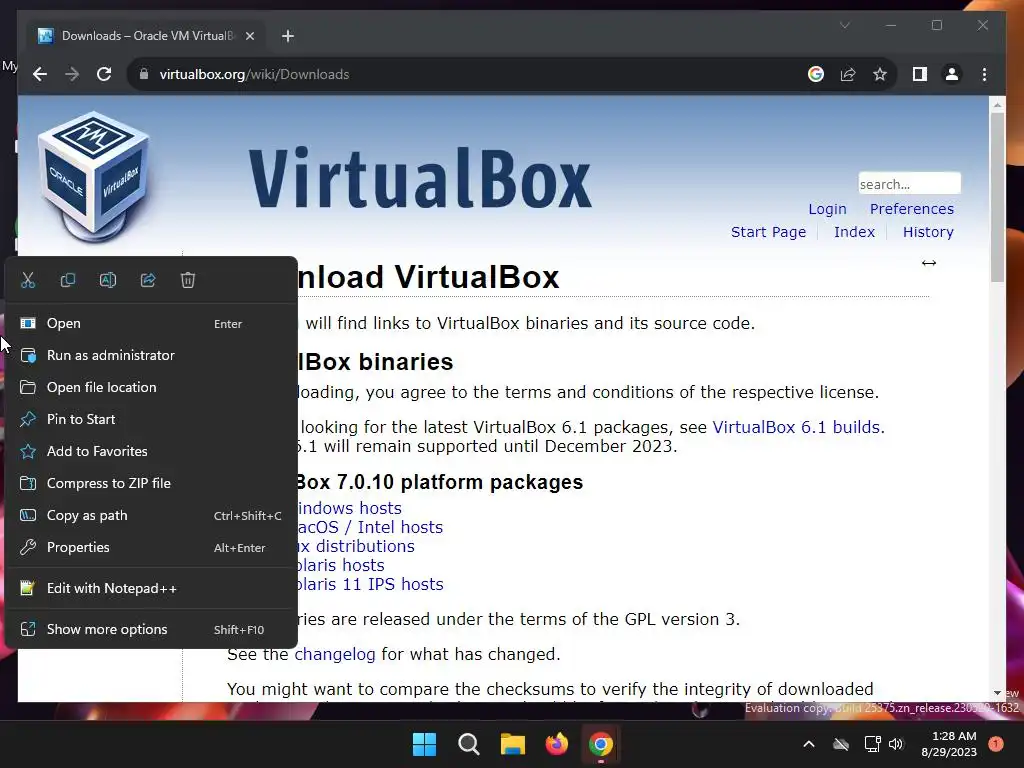
Task: Click the VirtualBox cube logo
Action: click(x=95, y=178)
